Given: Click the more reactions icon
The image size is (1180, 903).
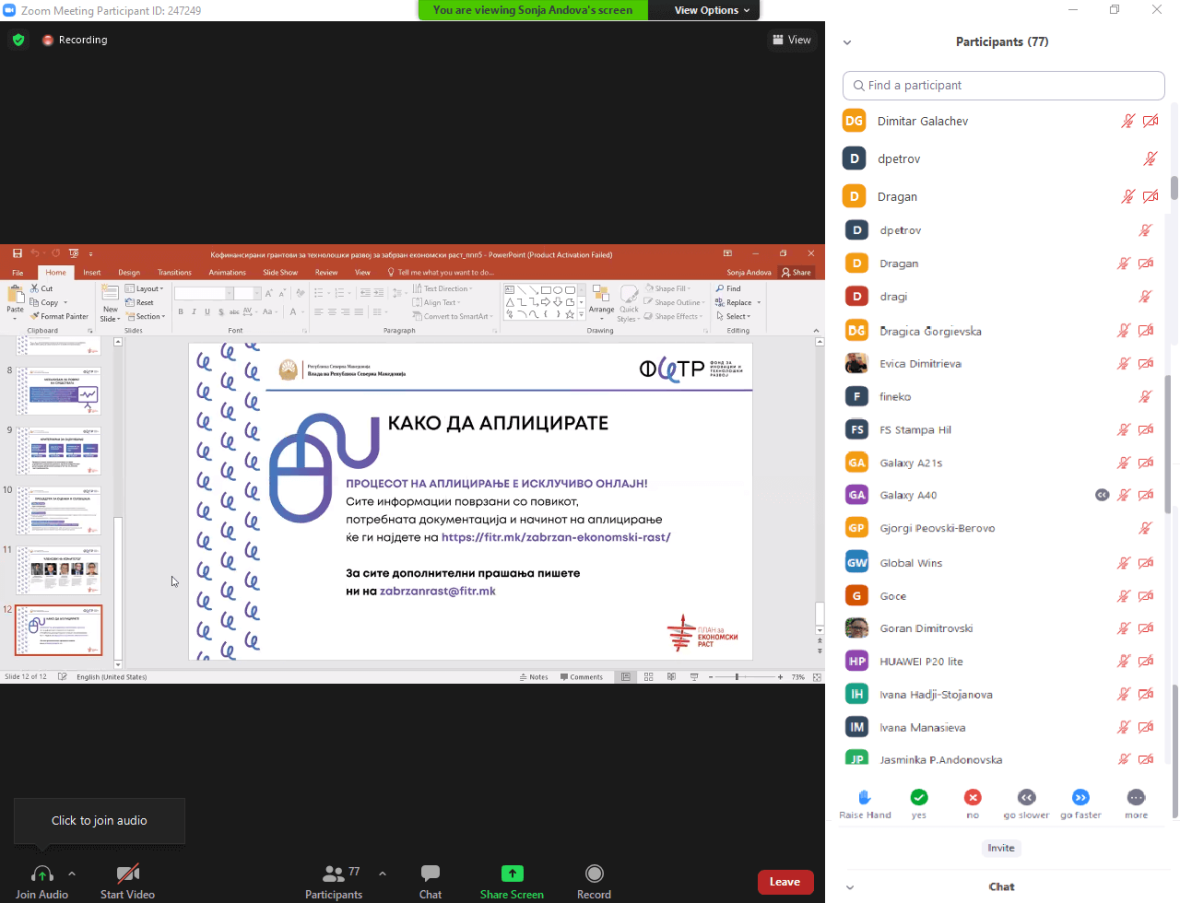Looking at the screenshot, I should coord(1136,797).
